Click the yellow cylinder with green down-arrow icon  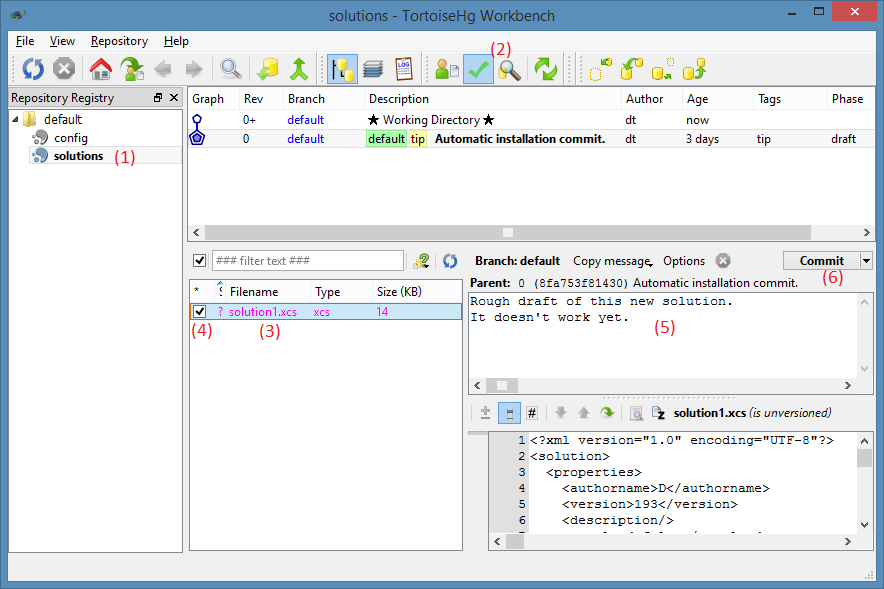267,69
